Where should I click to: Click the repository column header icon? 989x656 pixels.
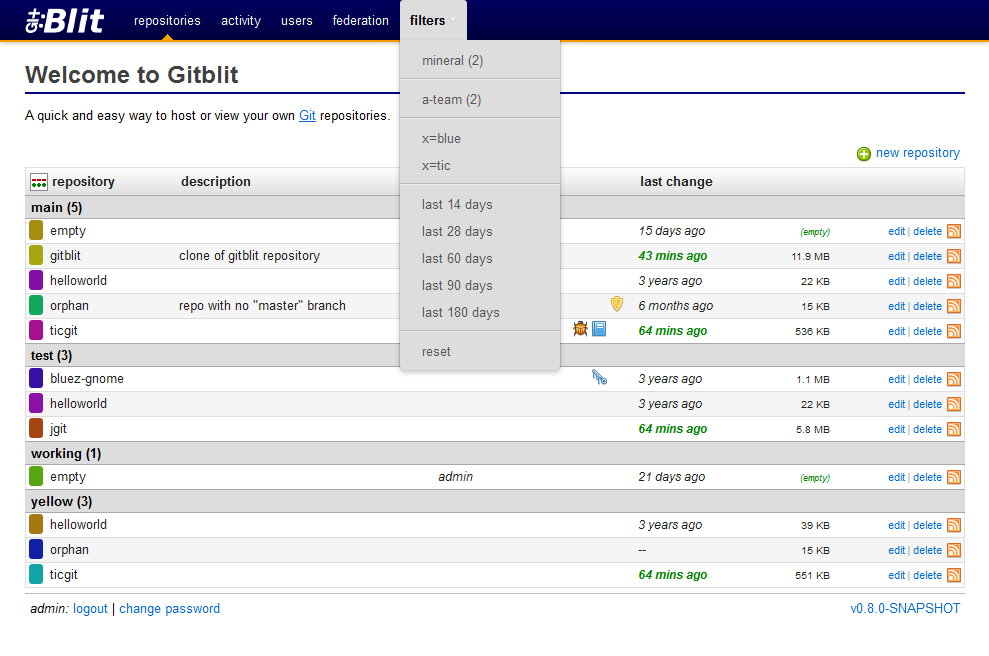[38, 182]
